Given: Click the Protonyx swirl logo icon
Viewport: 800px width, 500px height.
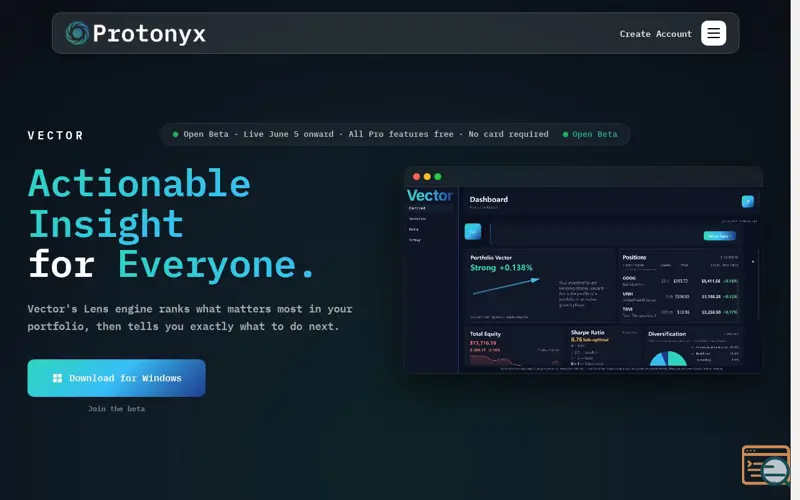Looking at the screenshot, I should 77,33.
